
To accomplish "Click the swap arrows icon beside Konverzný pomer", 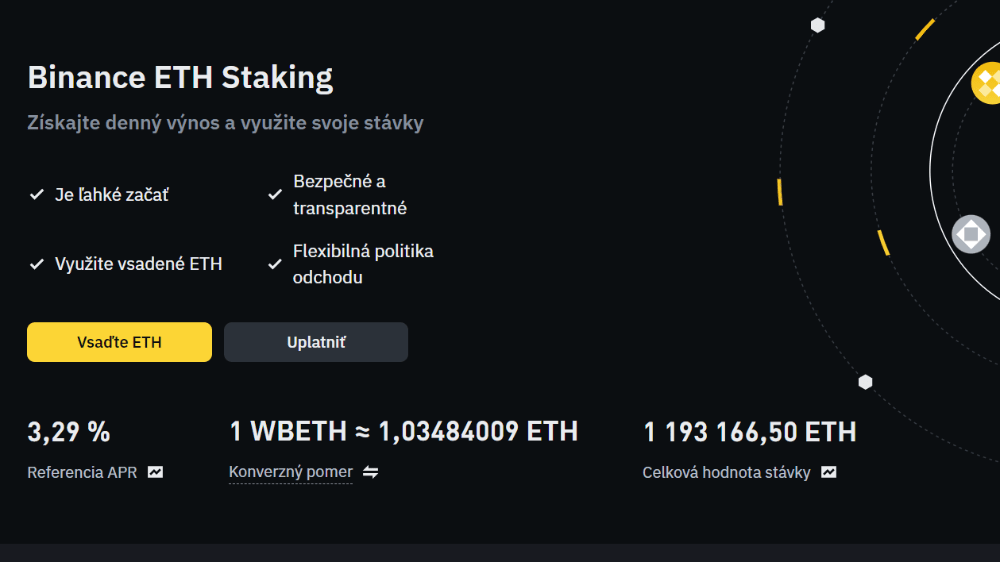I will click(x=370, y=472).
